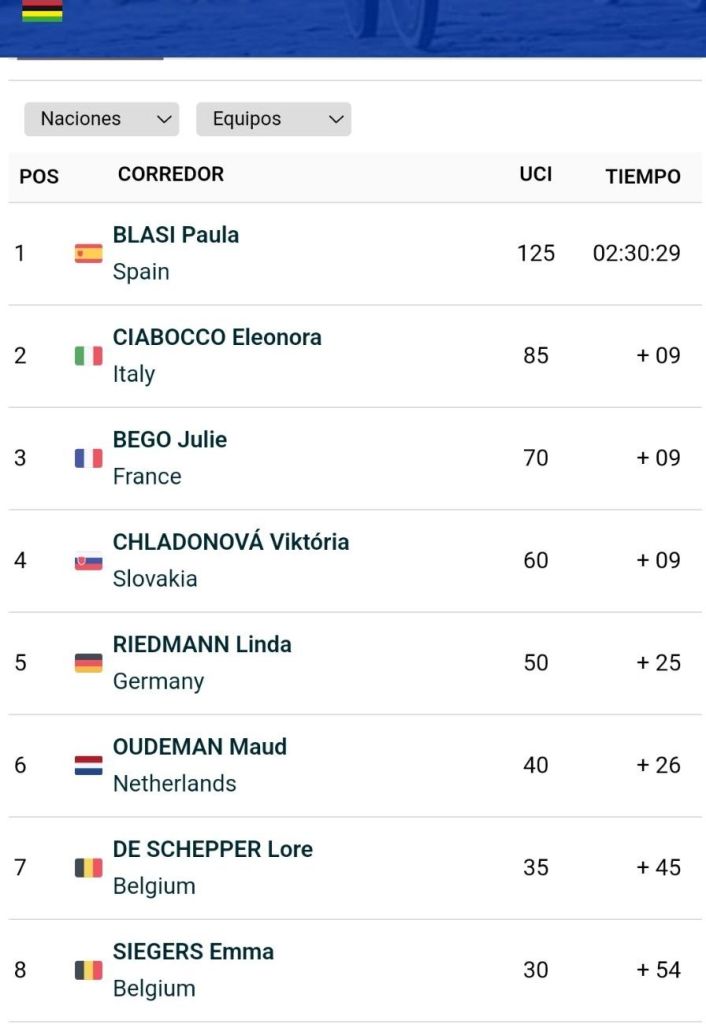The image size is (706, 1024).
Task: Select SIEGERS Emma rider link
Action: click(193, 952)
